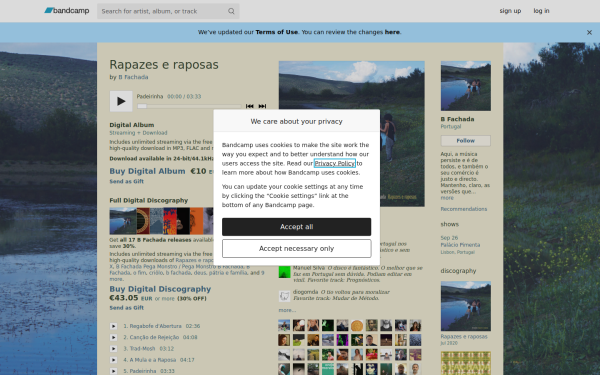This screenshot has height=375, width=600.
Task: Open the orange coin supporter avatar
Action: point(357,325)
